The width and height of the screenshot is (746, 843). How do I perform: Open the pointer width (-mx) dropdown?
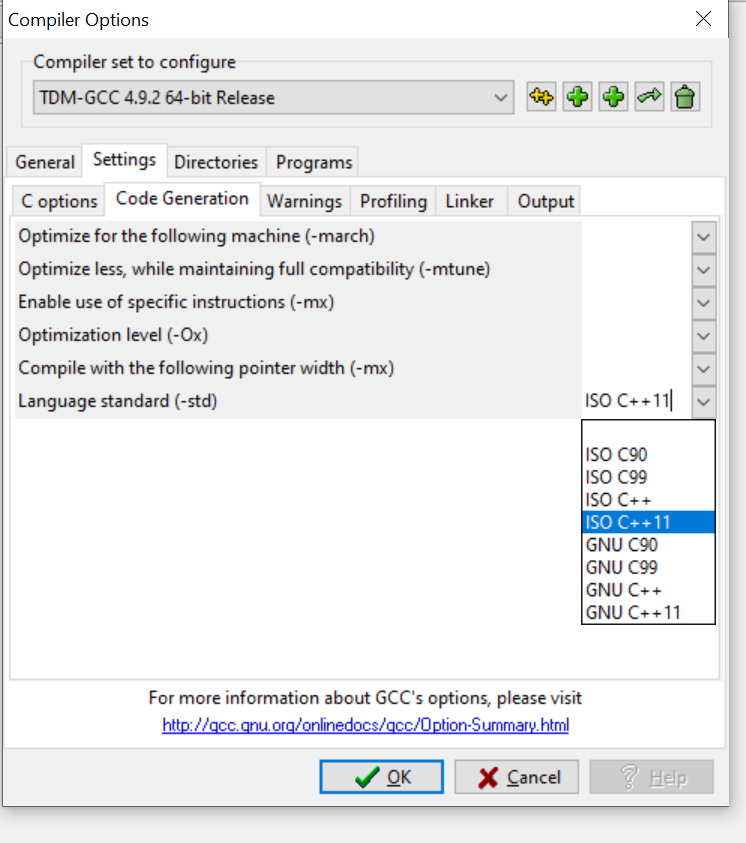(704, 369)
